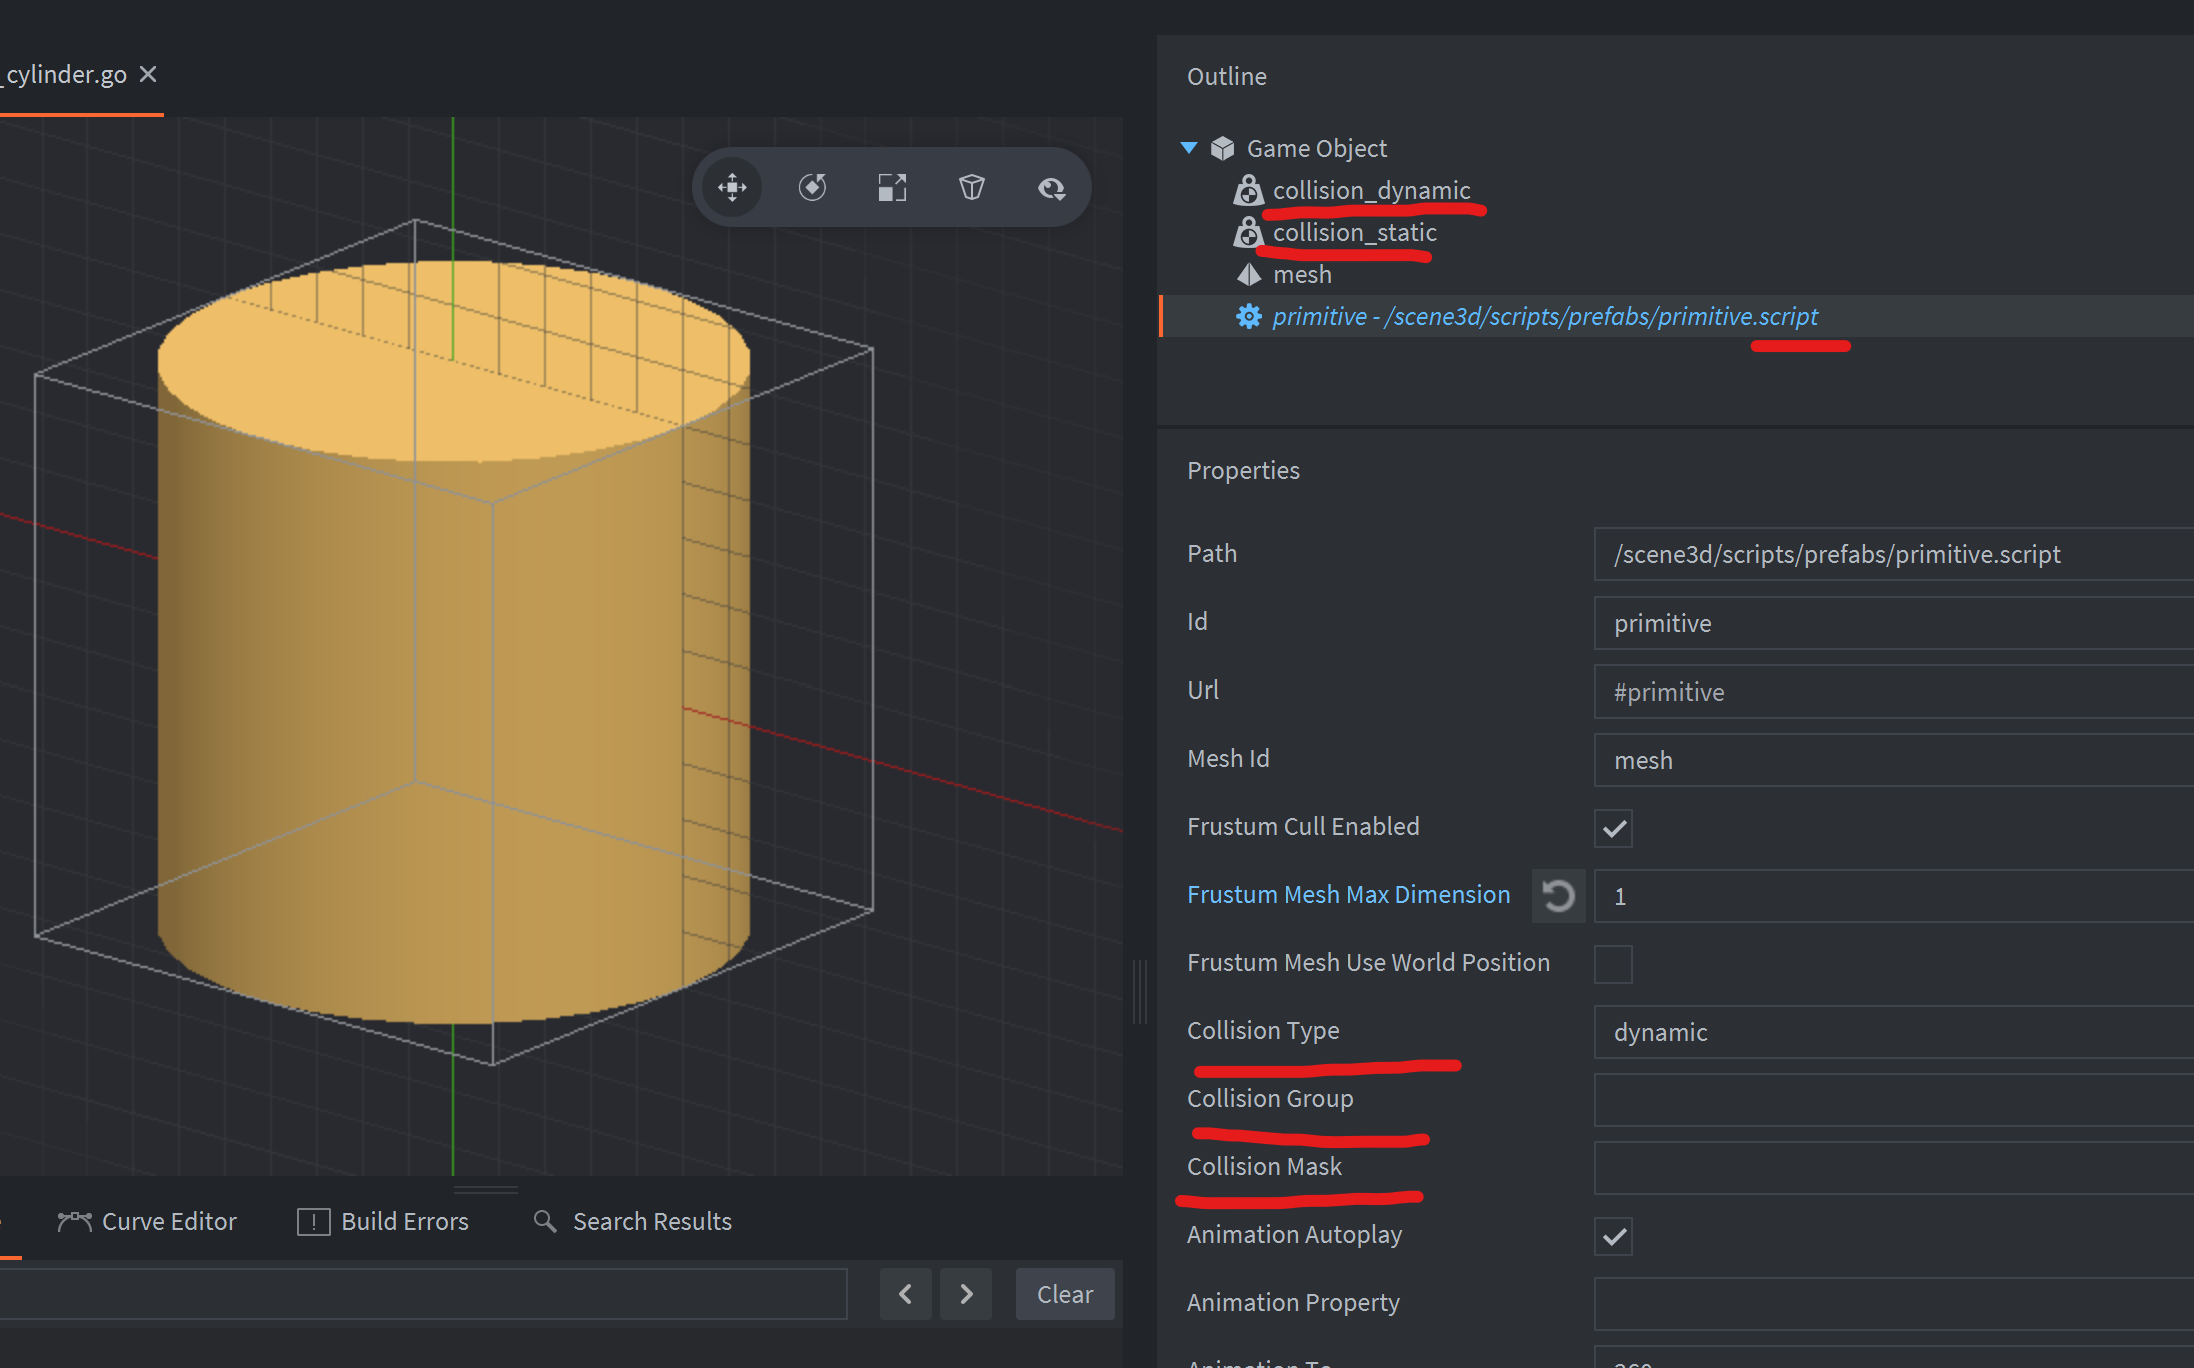Collapse the Game Object tree node

(1189, 147)
